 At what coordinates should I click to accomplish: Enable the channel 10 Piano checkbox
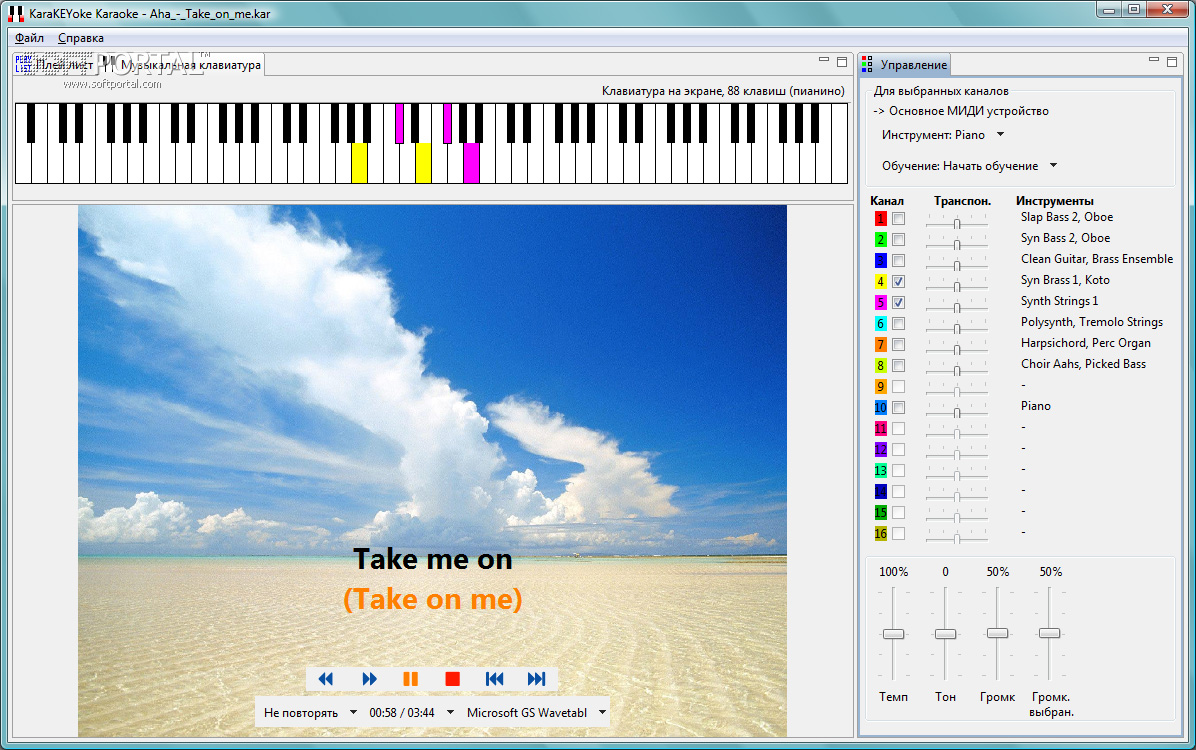click(899, 407)
